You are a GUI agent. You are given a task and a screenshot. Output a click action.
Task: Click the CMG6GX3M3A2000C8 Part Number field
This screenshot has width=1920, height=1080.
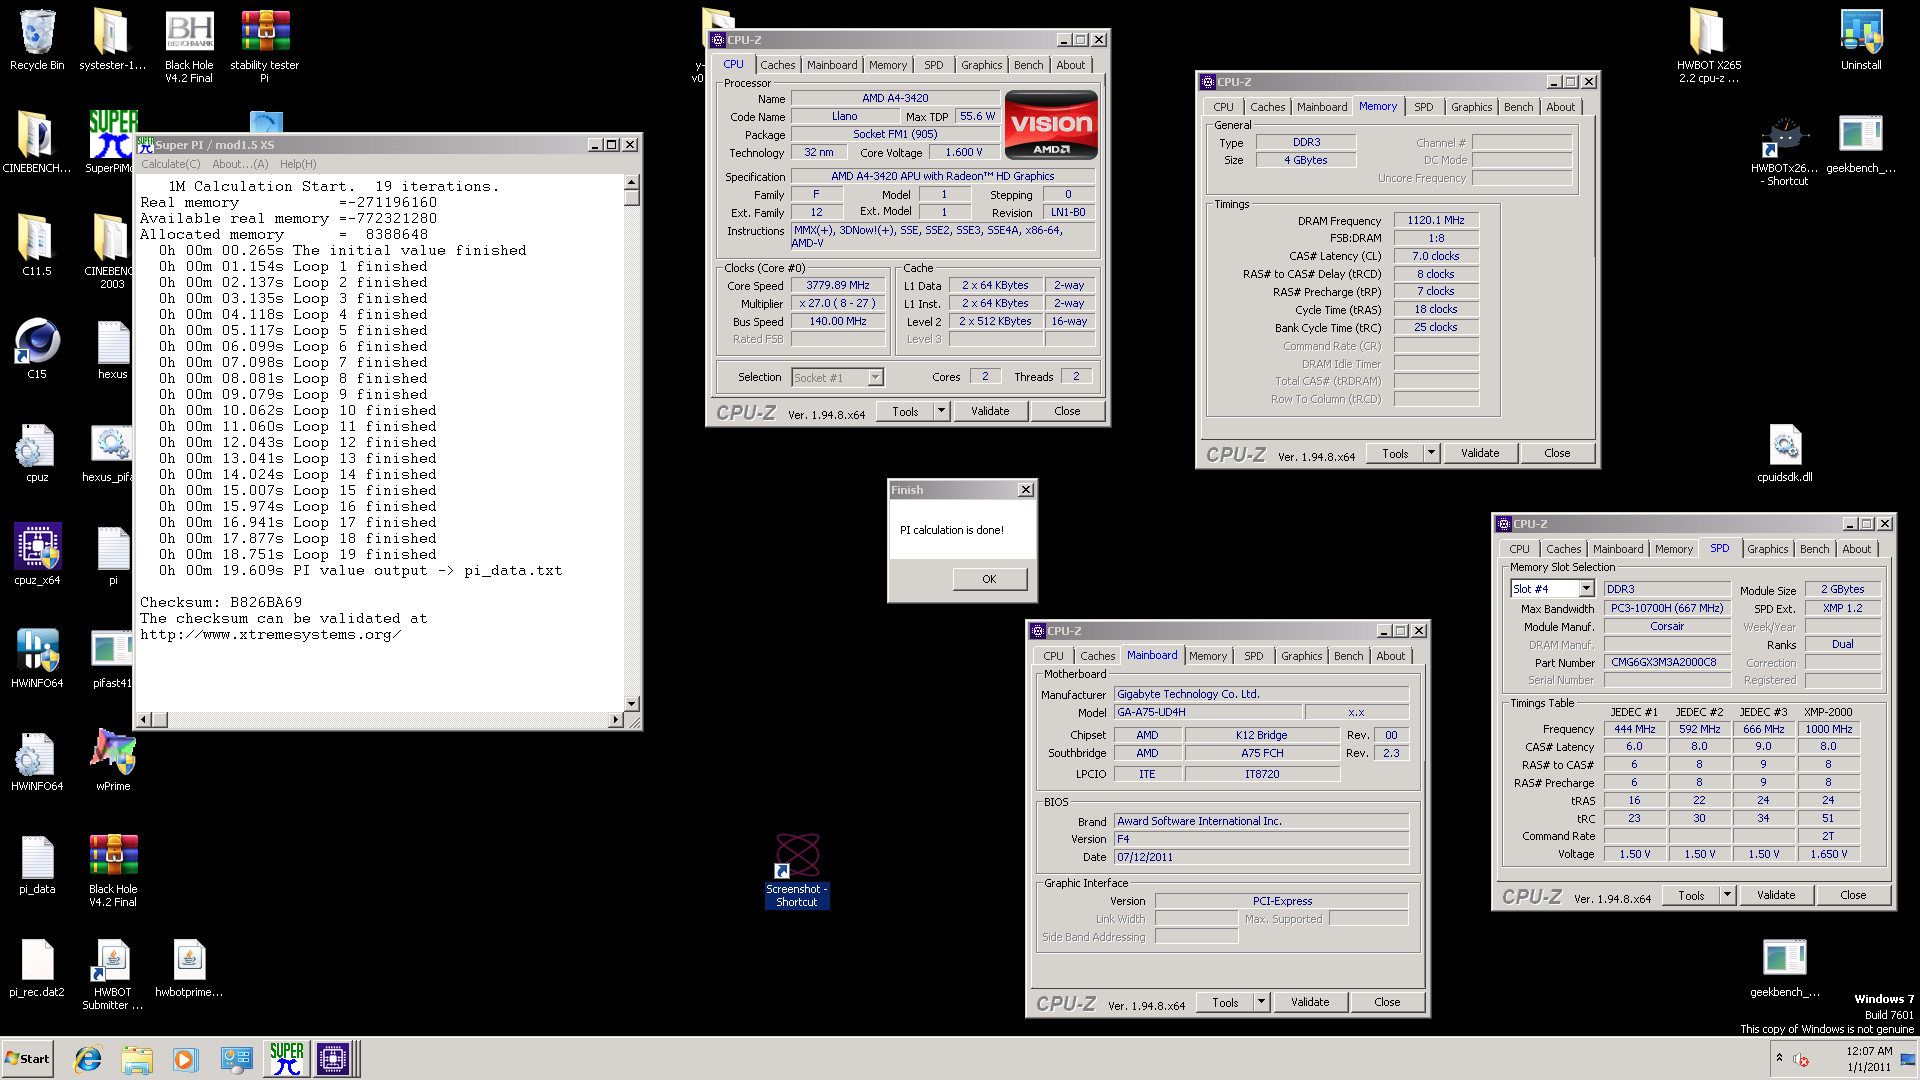(1667, 662)
